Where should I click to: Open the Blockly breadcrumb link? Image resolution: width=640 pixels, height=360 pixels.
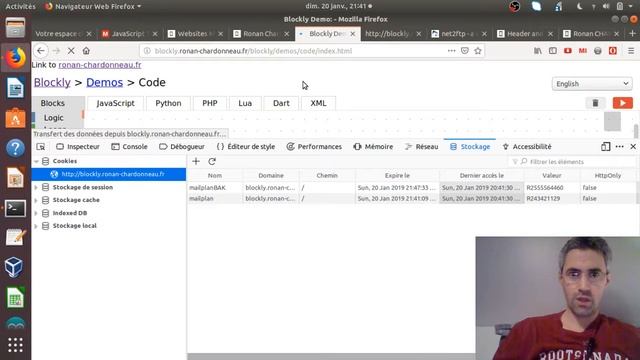[52, 82]
